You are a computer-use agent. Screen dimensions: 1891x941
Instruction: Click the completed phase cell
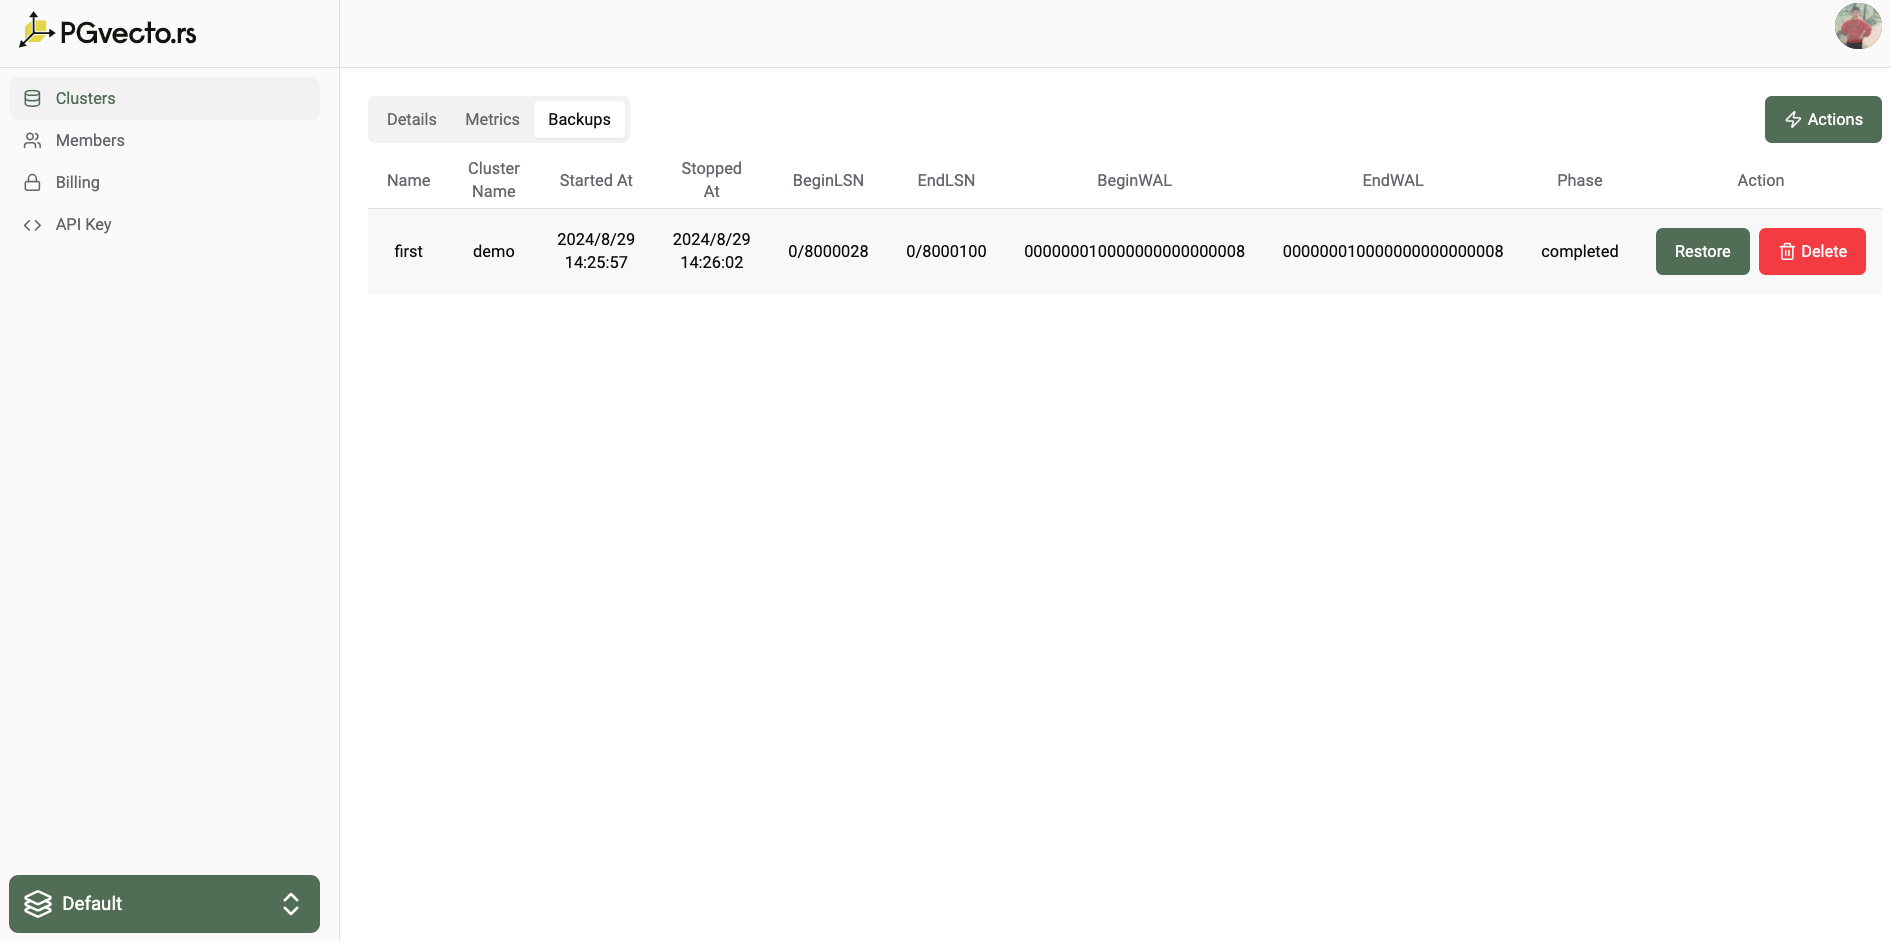click(1579, 252)
